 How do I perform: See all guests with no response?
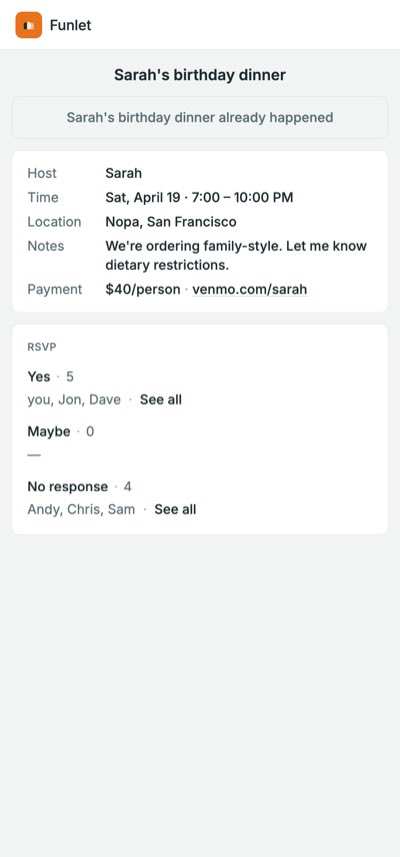[x=175, y=509]
